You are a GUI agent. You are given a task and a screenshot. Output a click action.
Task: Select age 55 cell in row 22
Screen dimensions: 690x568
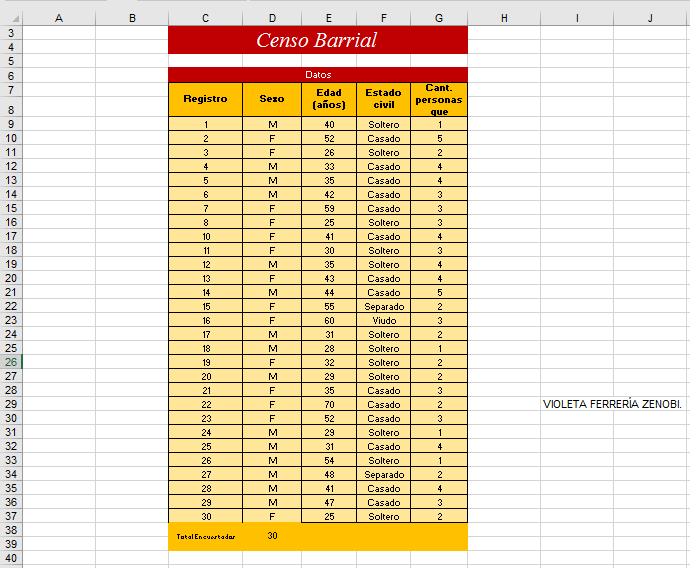coord(329,307)
